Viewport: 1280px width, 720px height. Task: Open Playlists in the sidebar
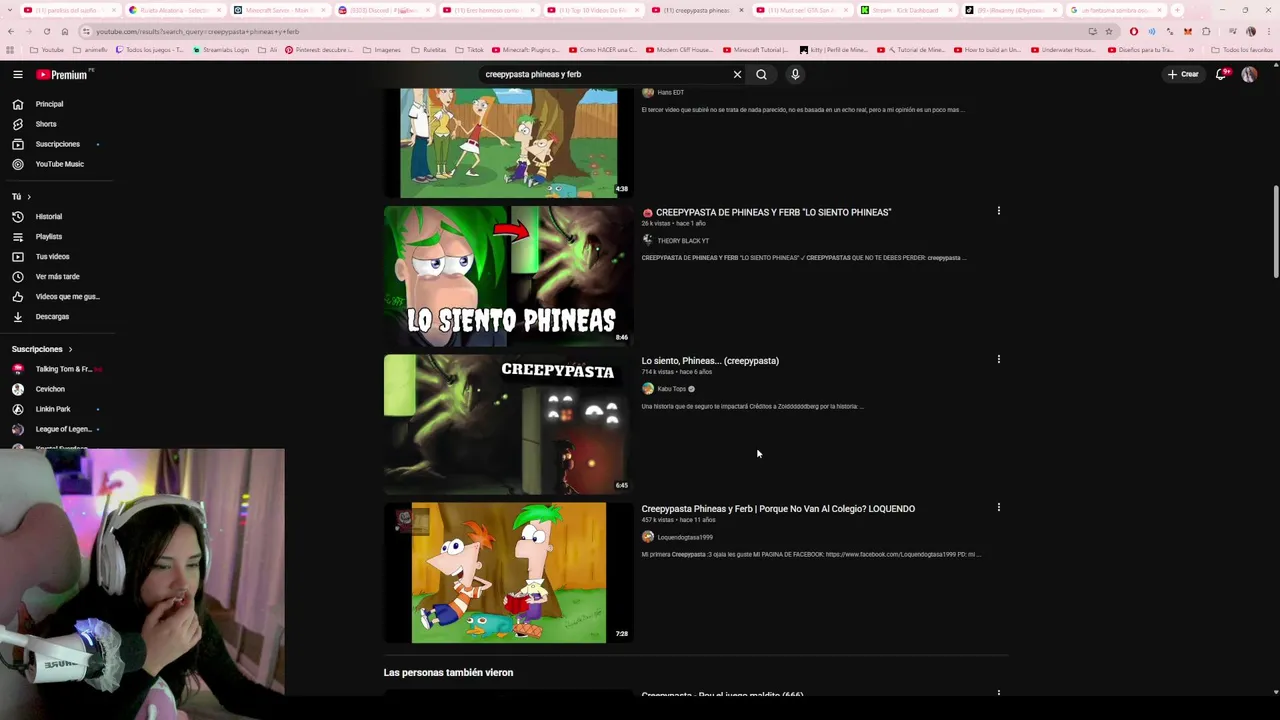coord(48,237)
